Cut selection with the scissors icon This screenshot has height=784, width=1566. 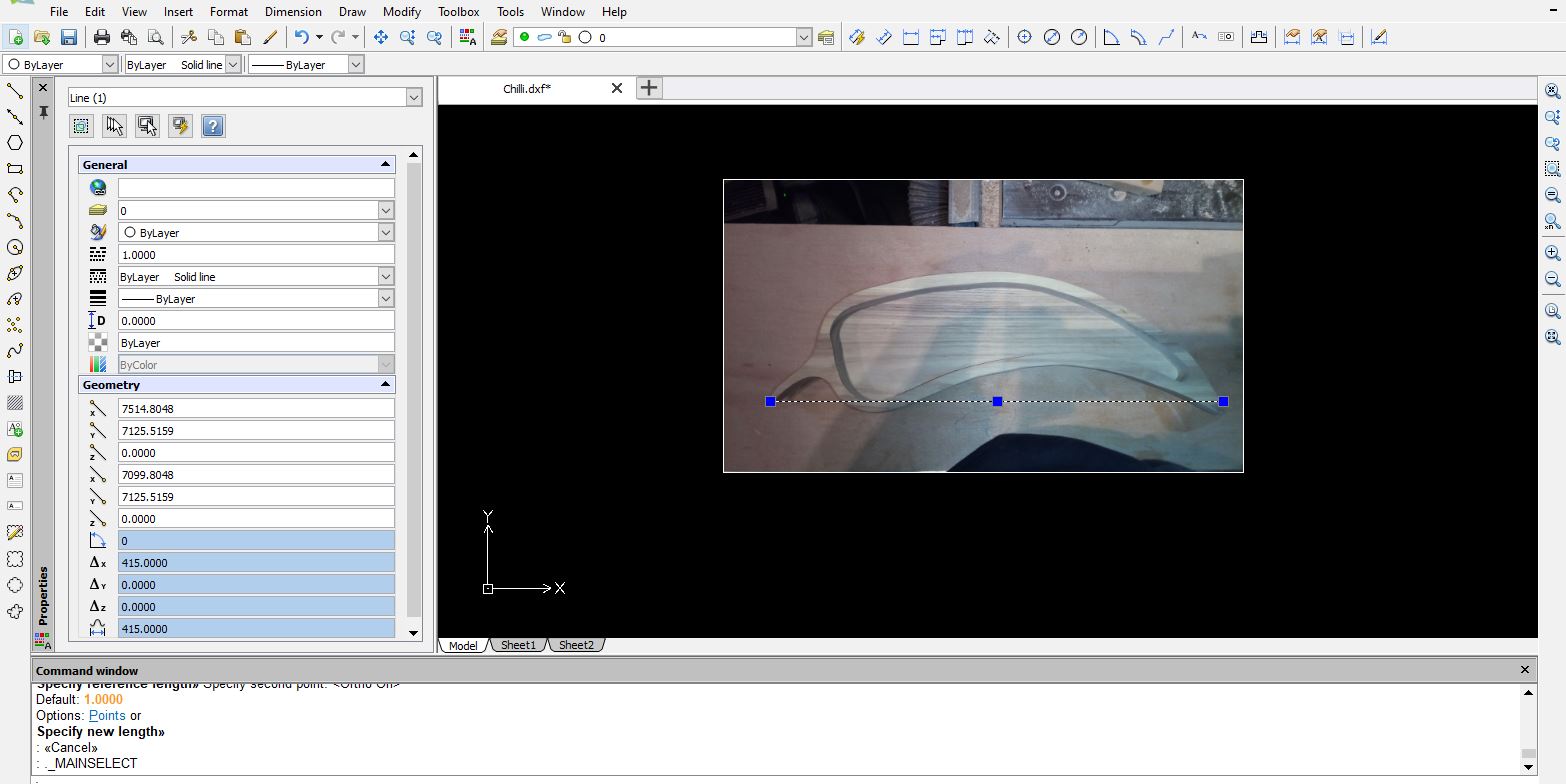[188, 37]
